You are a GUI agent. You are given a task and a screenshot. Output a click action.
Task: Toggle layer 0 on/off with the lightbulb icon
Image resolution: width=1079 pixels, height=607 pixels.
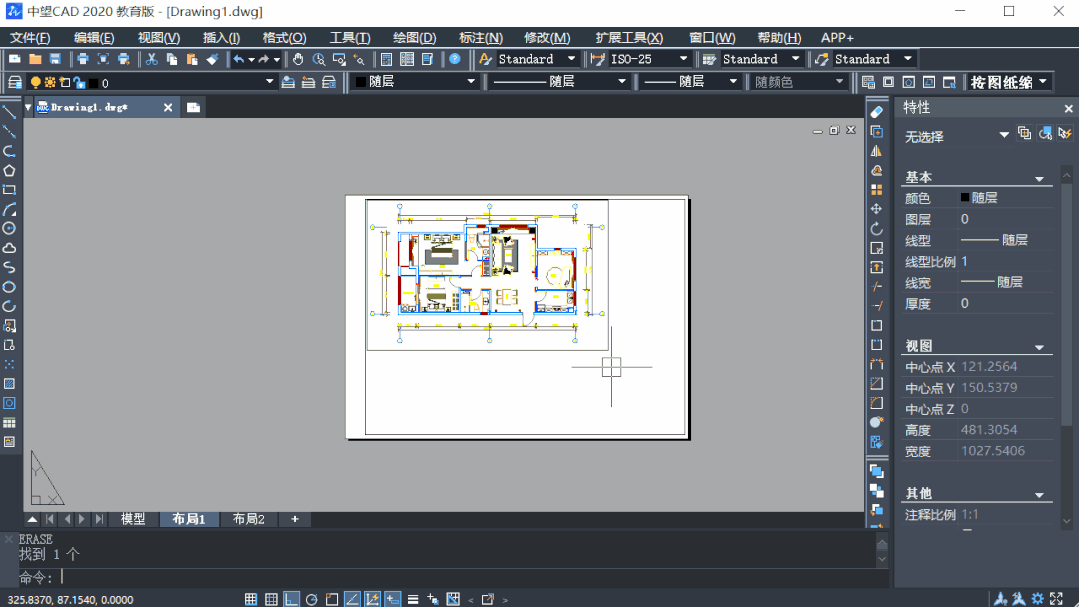point(35,83)
